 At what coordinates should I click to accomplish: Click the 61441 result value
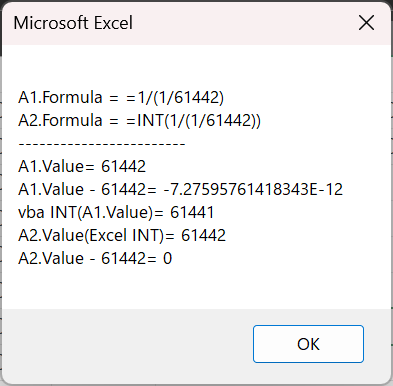point(192,212)
